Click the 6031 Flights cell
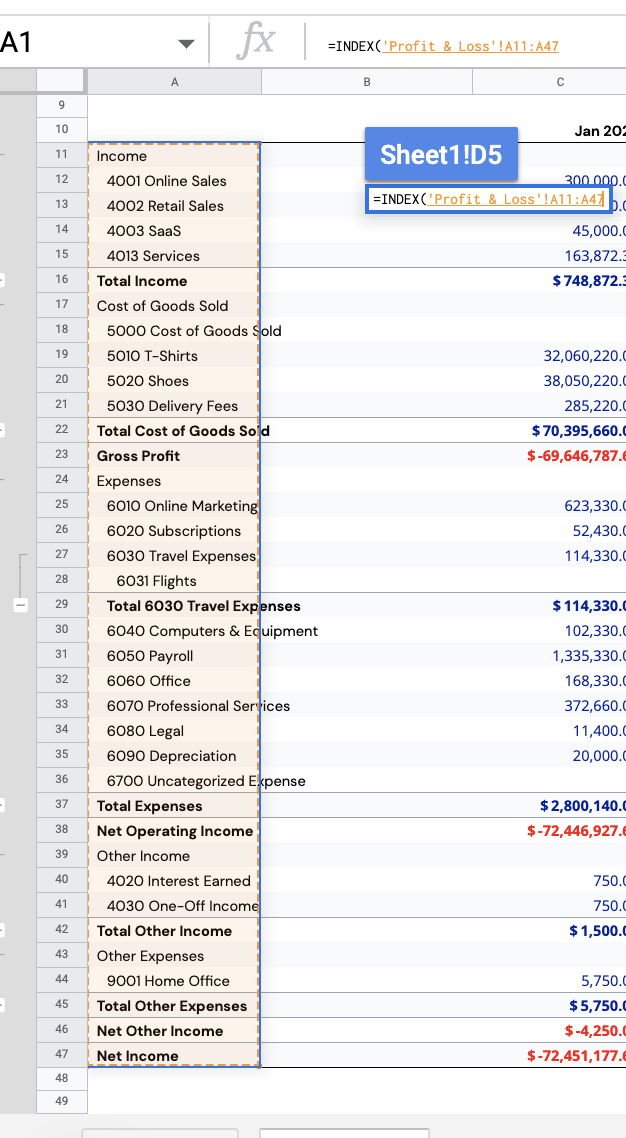 [174, 581]
